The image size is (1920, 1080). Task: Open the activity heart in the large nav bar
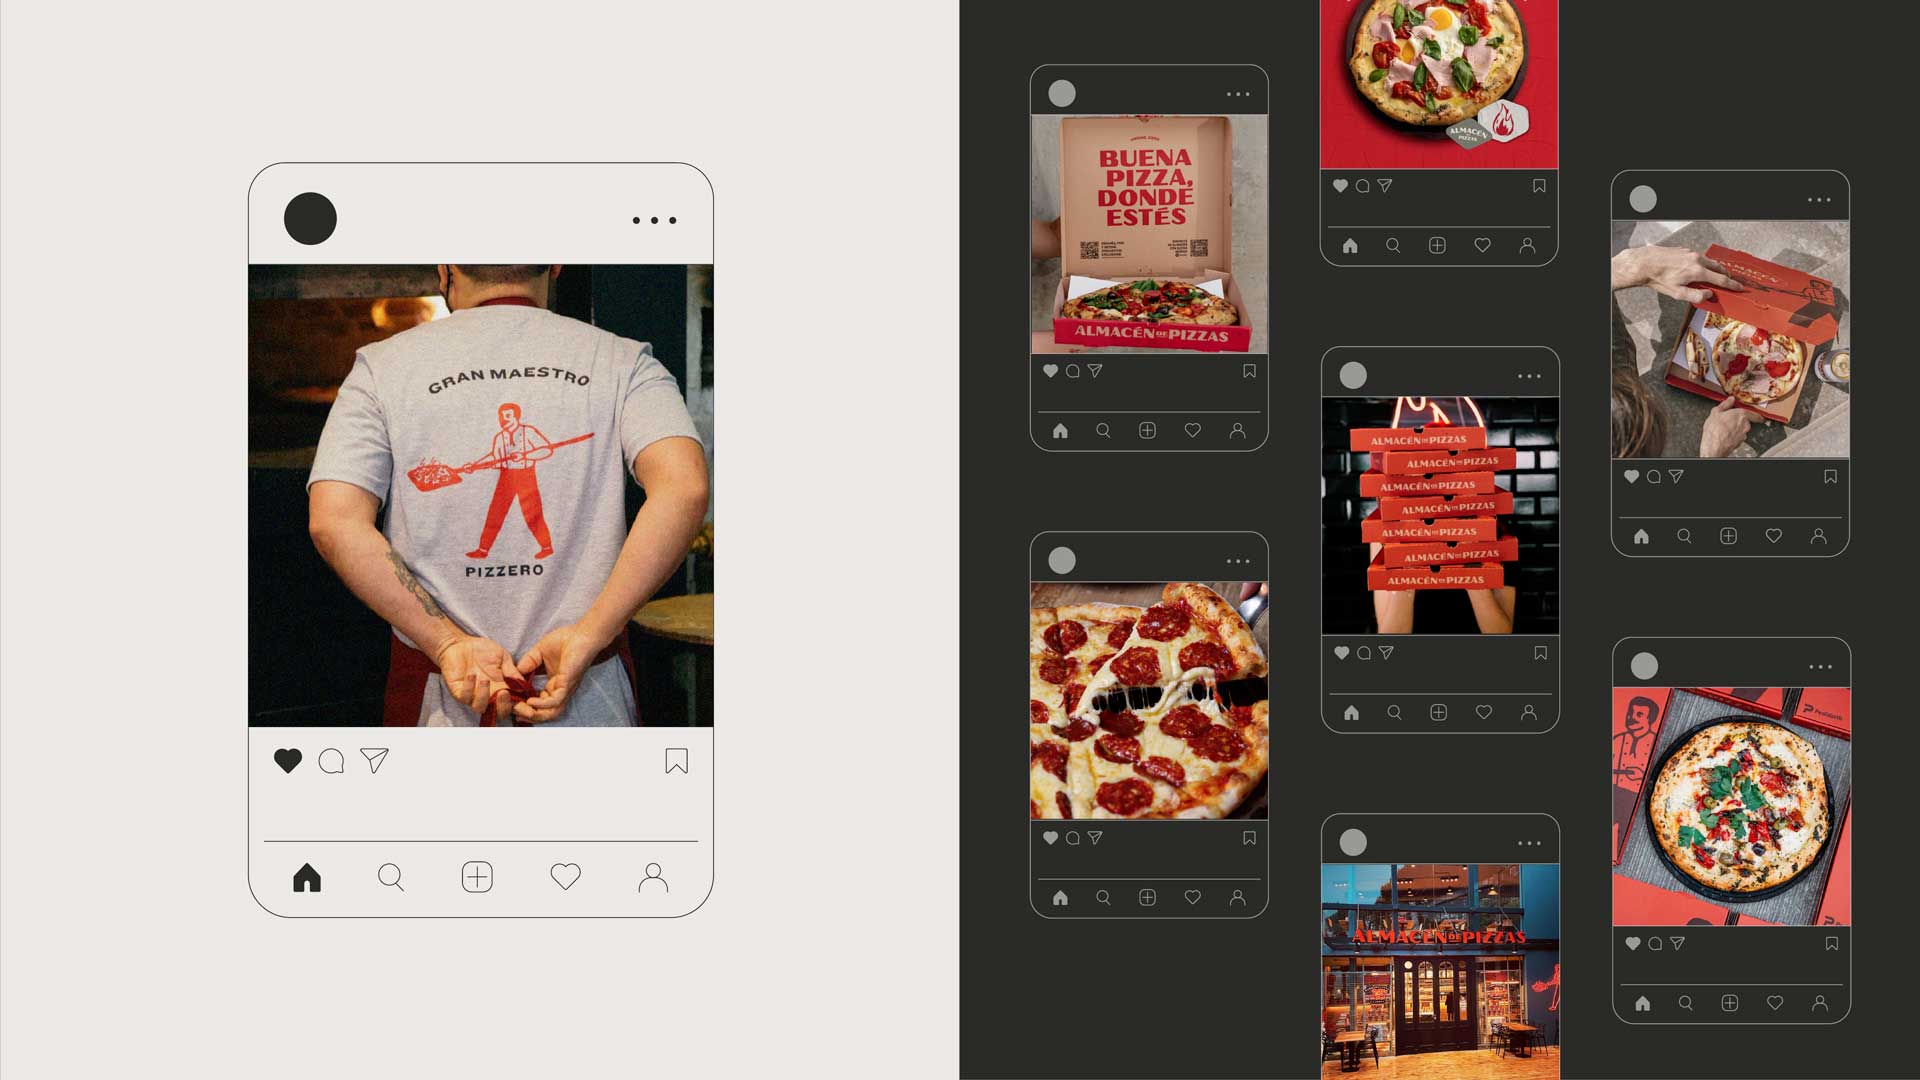[x=565, y=877]
